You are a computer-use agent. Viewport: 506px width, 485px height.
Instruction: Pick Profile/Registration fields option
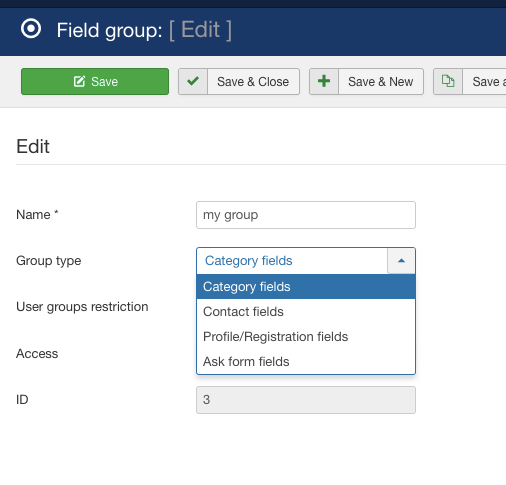coord(306,337)
